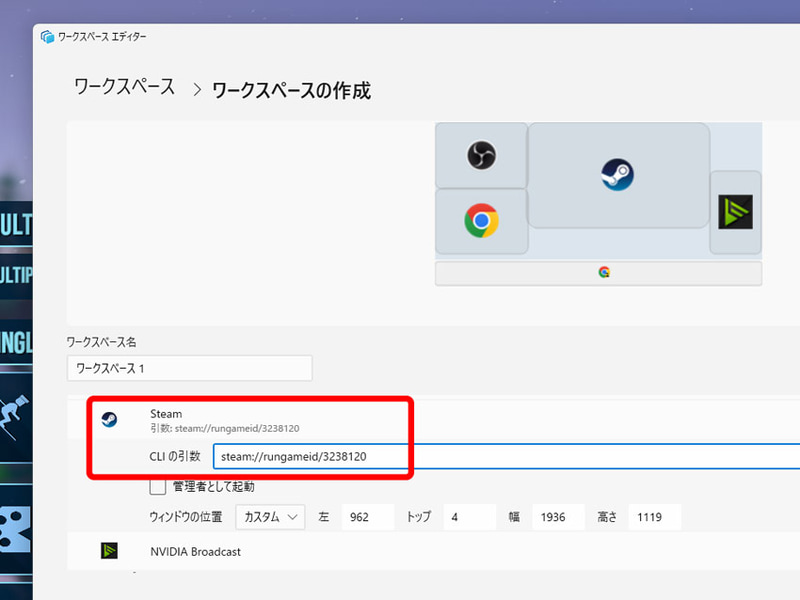This screenshot has width=800, height=600.
Task: Click the Google Chrome icon in the preview
Action: point(481,219)
